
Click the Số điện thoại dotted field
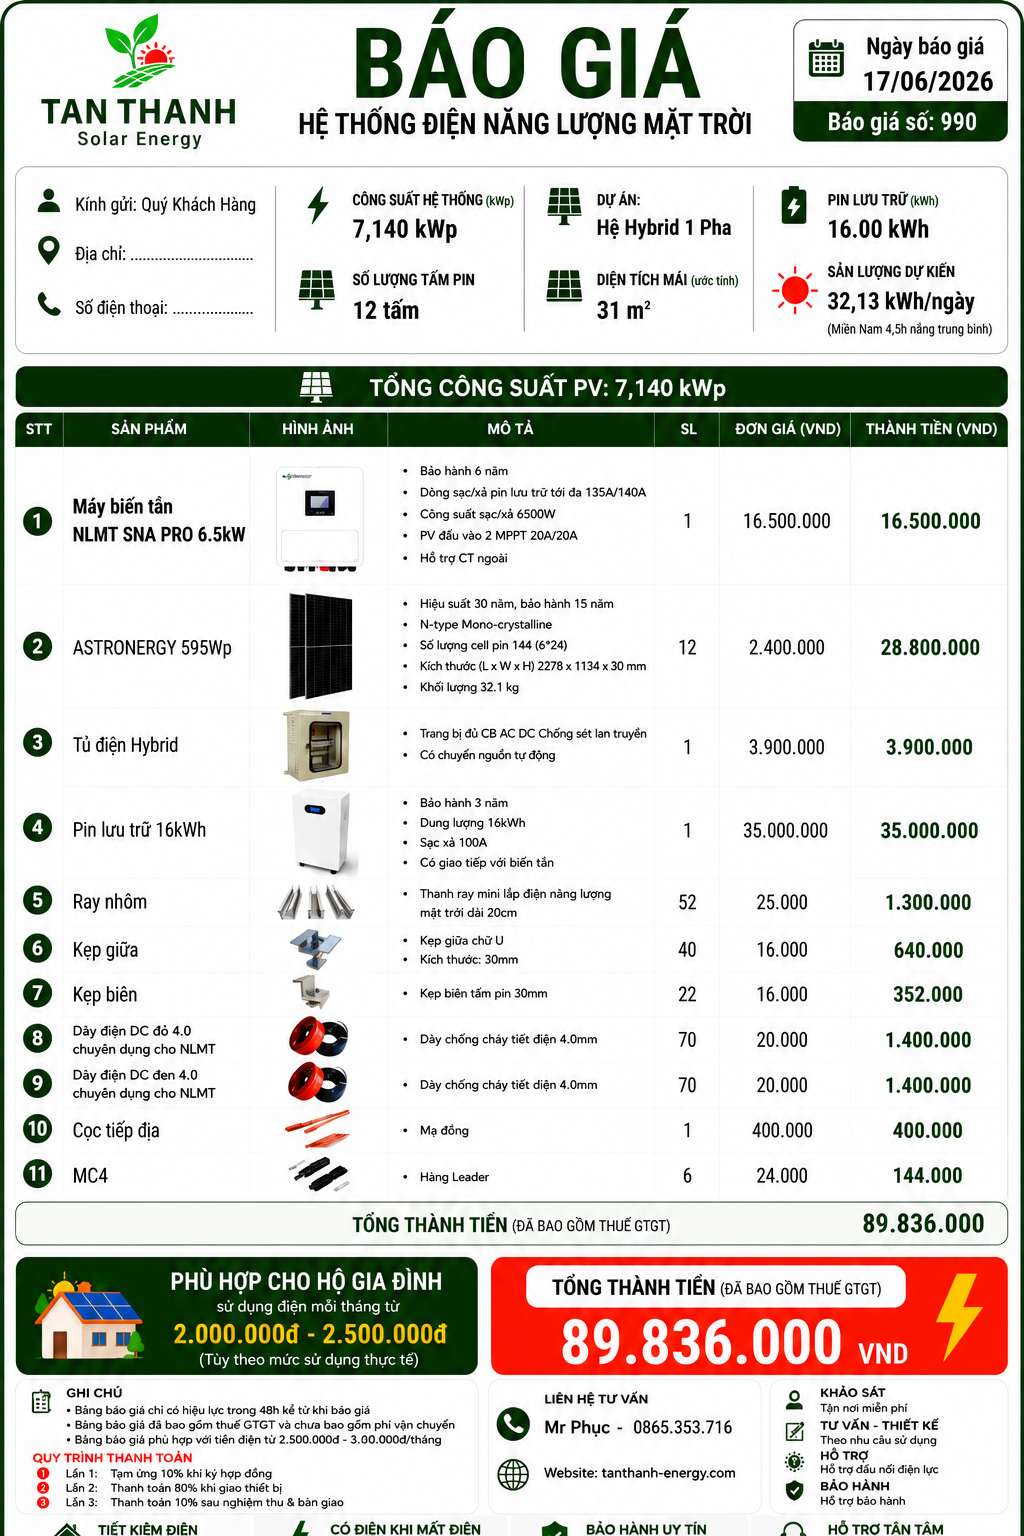click(x=213, y=308)
